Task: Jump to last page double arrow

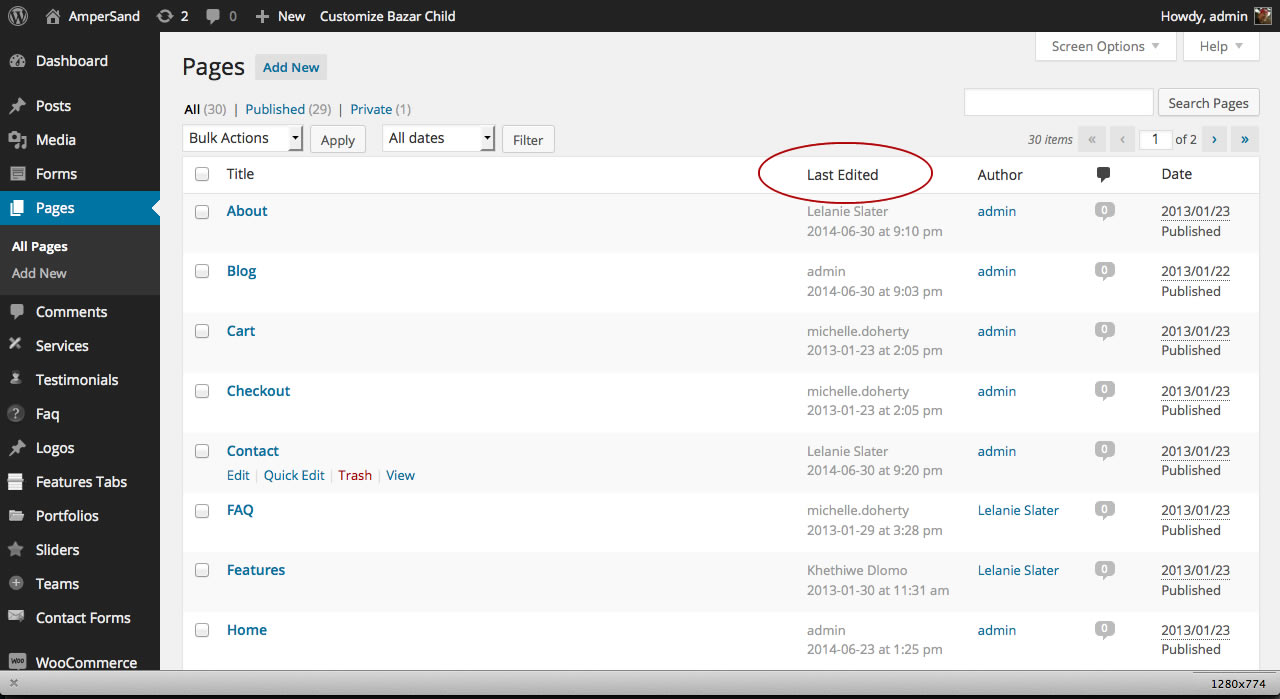Action: pyautogui.click(x=1245, y=140)
